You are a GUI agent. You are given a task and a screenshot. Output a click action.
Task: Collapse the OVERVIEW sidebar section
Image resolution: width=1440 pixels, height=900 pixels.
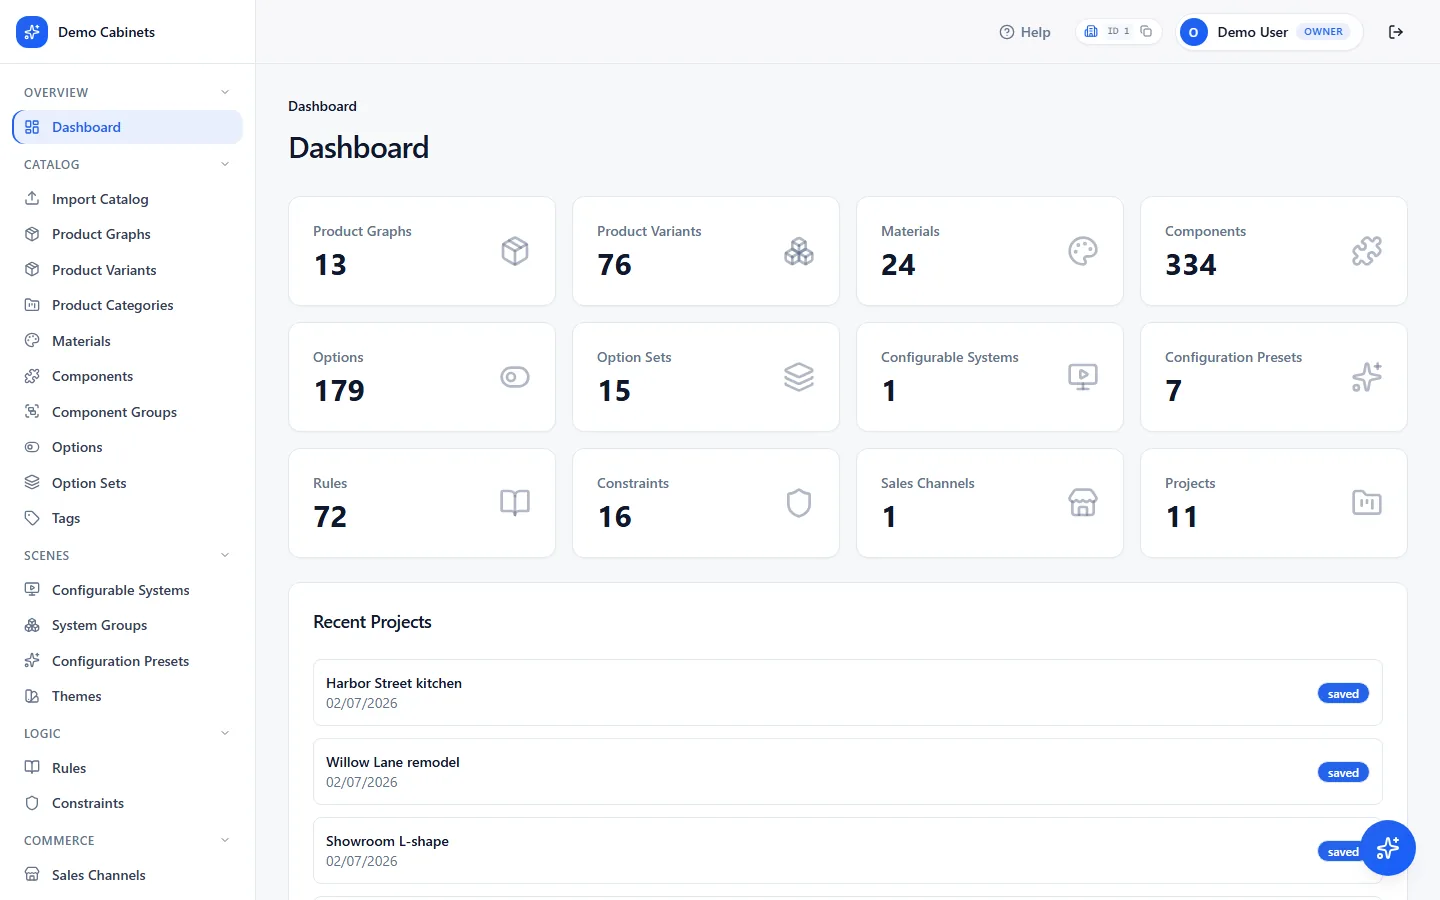(x=225, y=92)
